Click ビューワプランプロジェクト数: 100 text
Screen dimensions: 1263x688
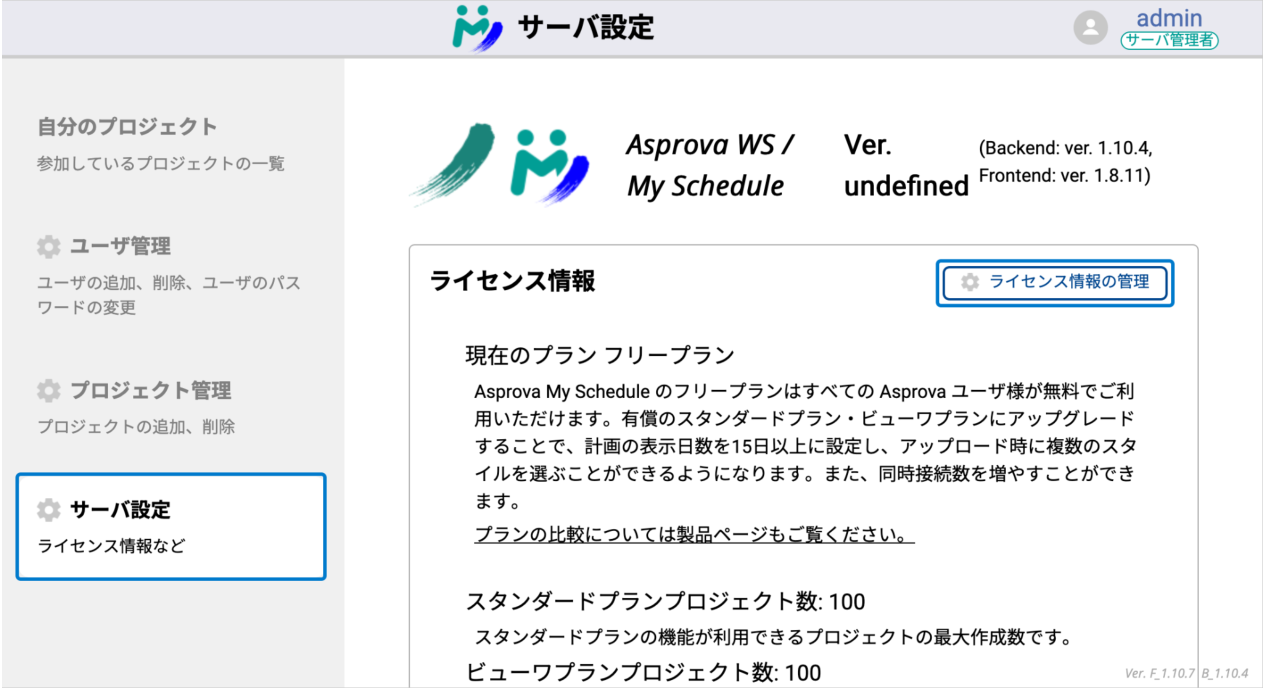click(644, 673)
